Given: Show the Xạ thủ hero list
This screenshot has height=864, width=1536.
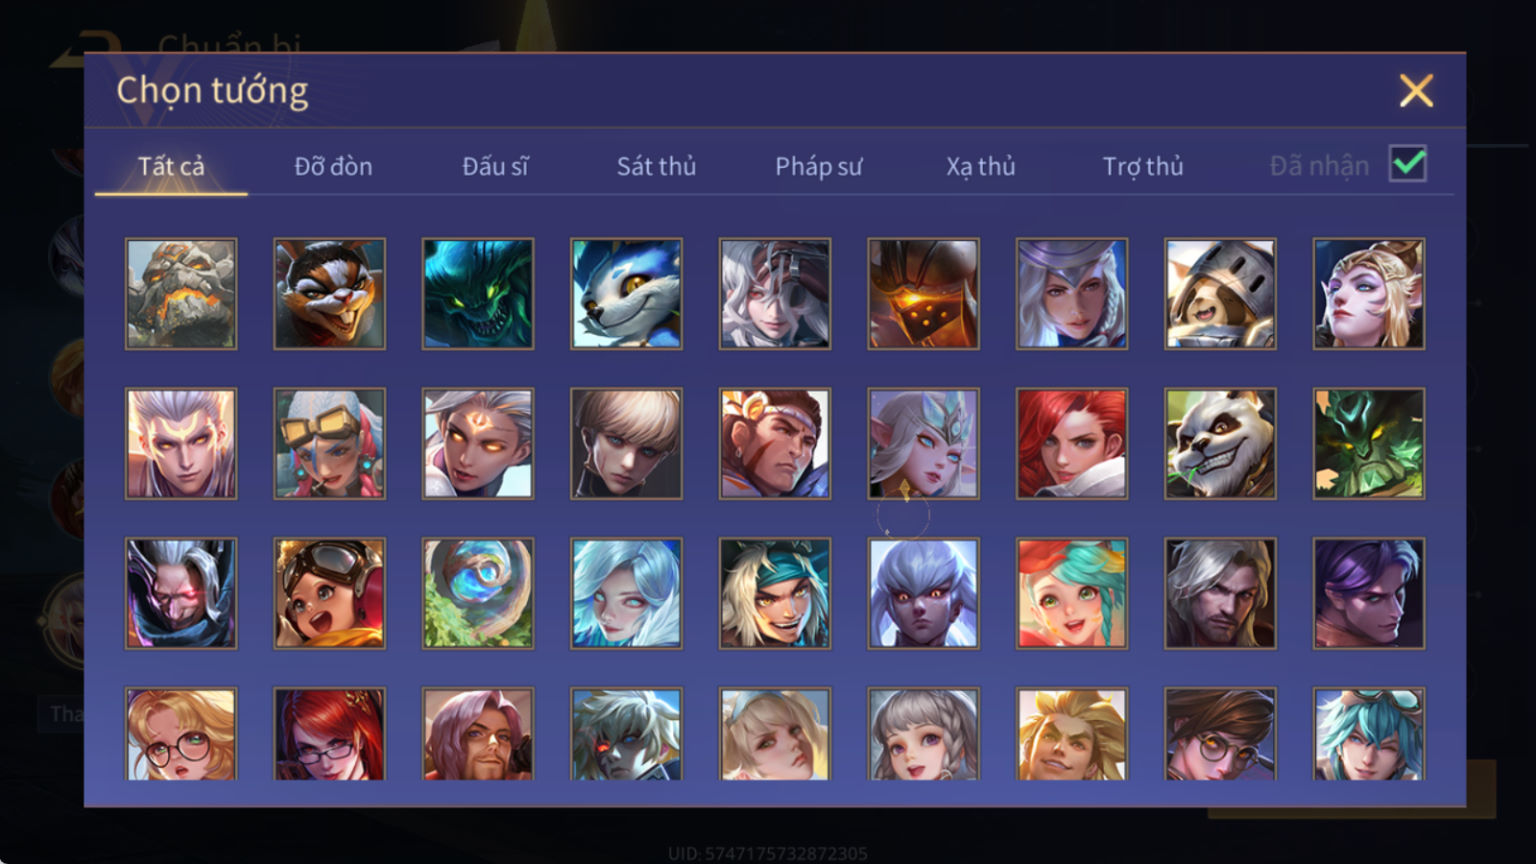Looking at the screenshot, I should 981,166.
